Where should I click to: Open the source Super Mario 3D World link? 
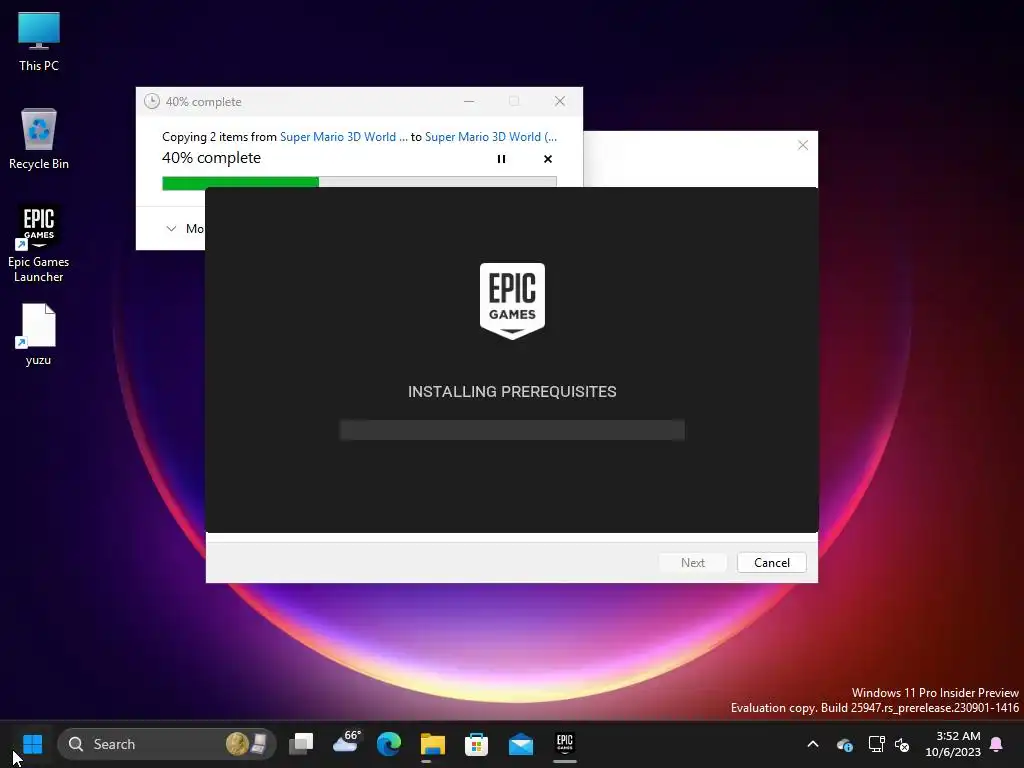tap(344, 136)
